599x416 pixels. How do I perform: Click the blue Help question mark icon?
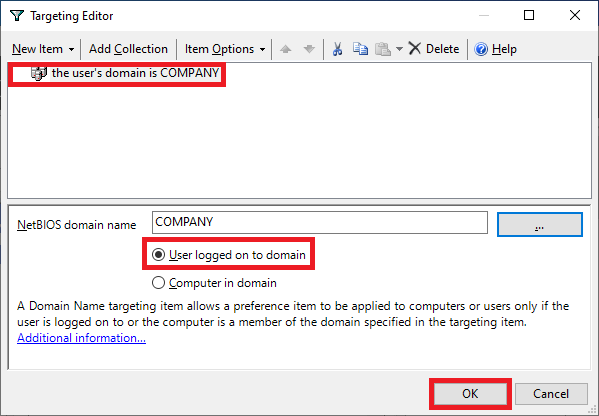[481, 49]
